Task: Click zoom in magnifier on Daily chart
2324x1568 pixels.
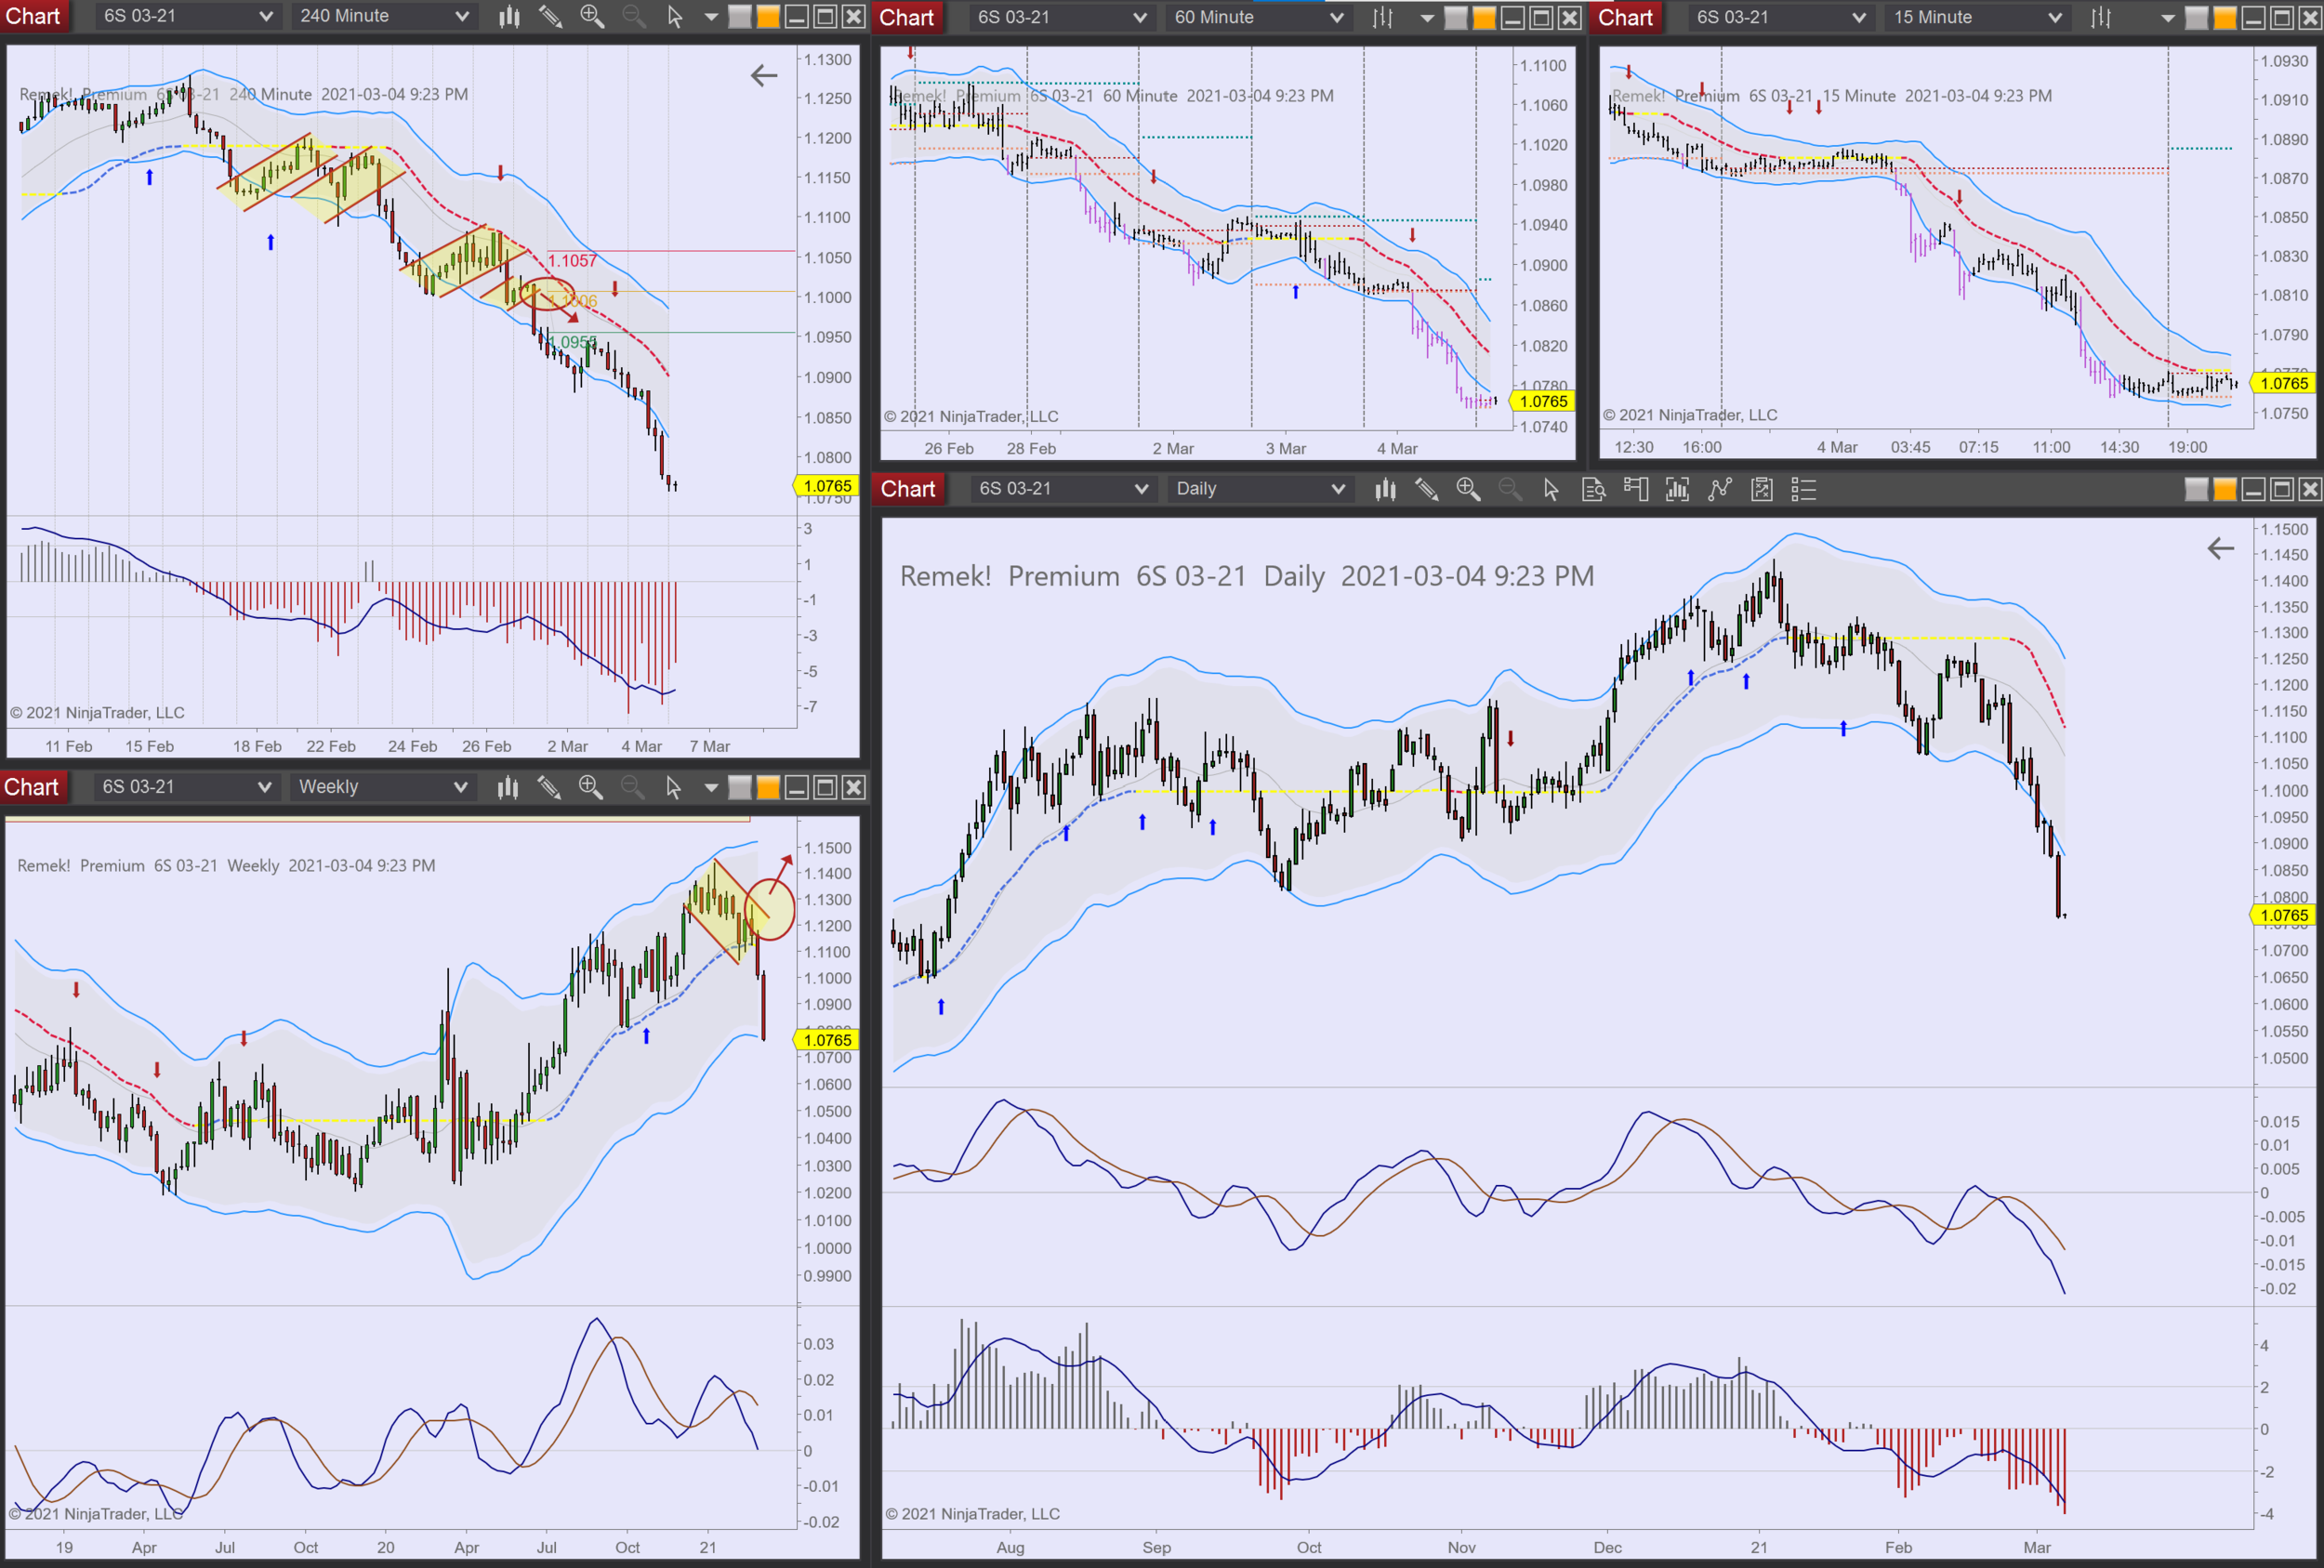Action: 1468,489
